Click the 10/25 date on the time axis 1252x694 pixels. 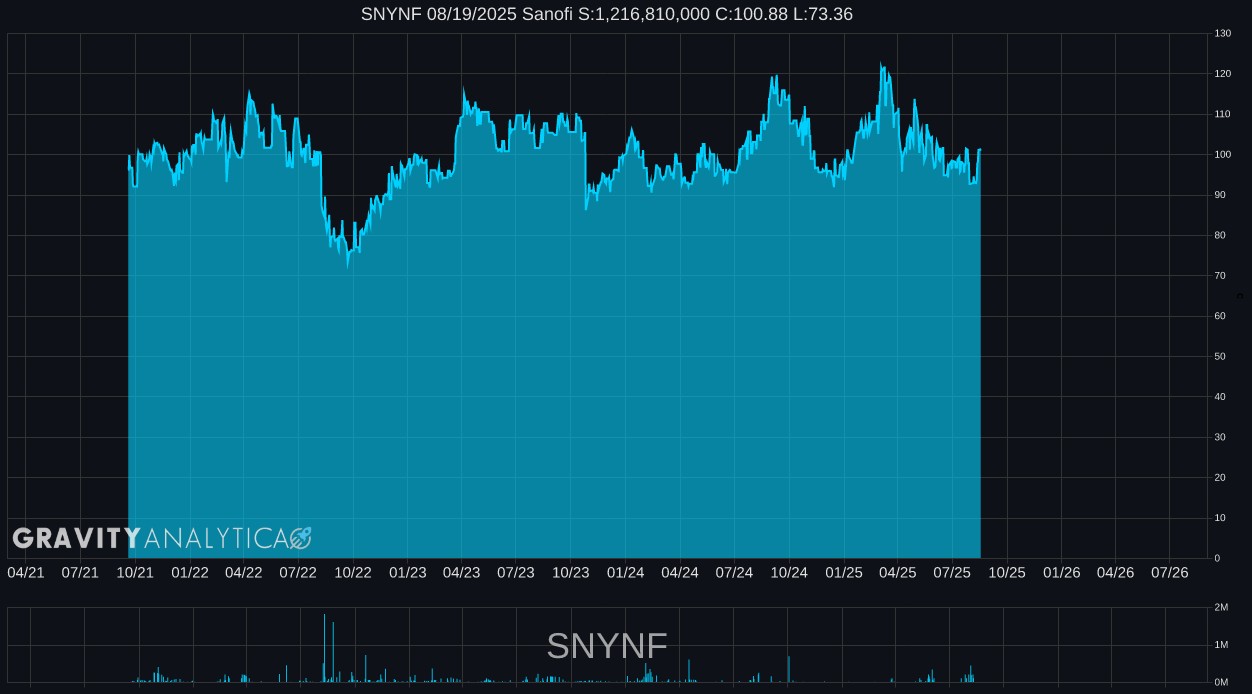pos(1007,572)
